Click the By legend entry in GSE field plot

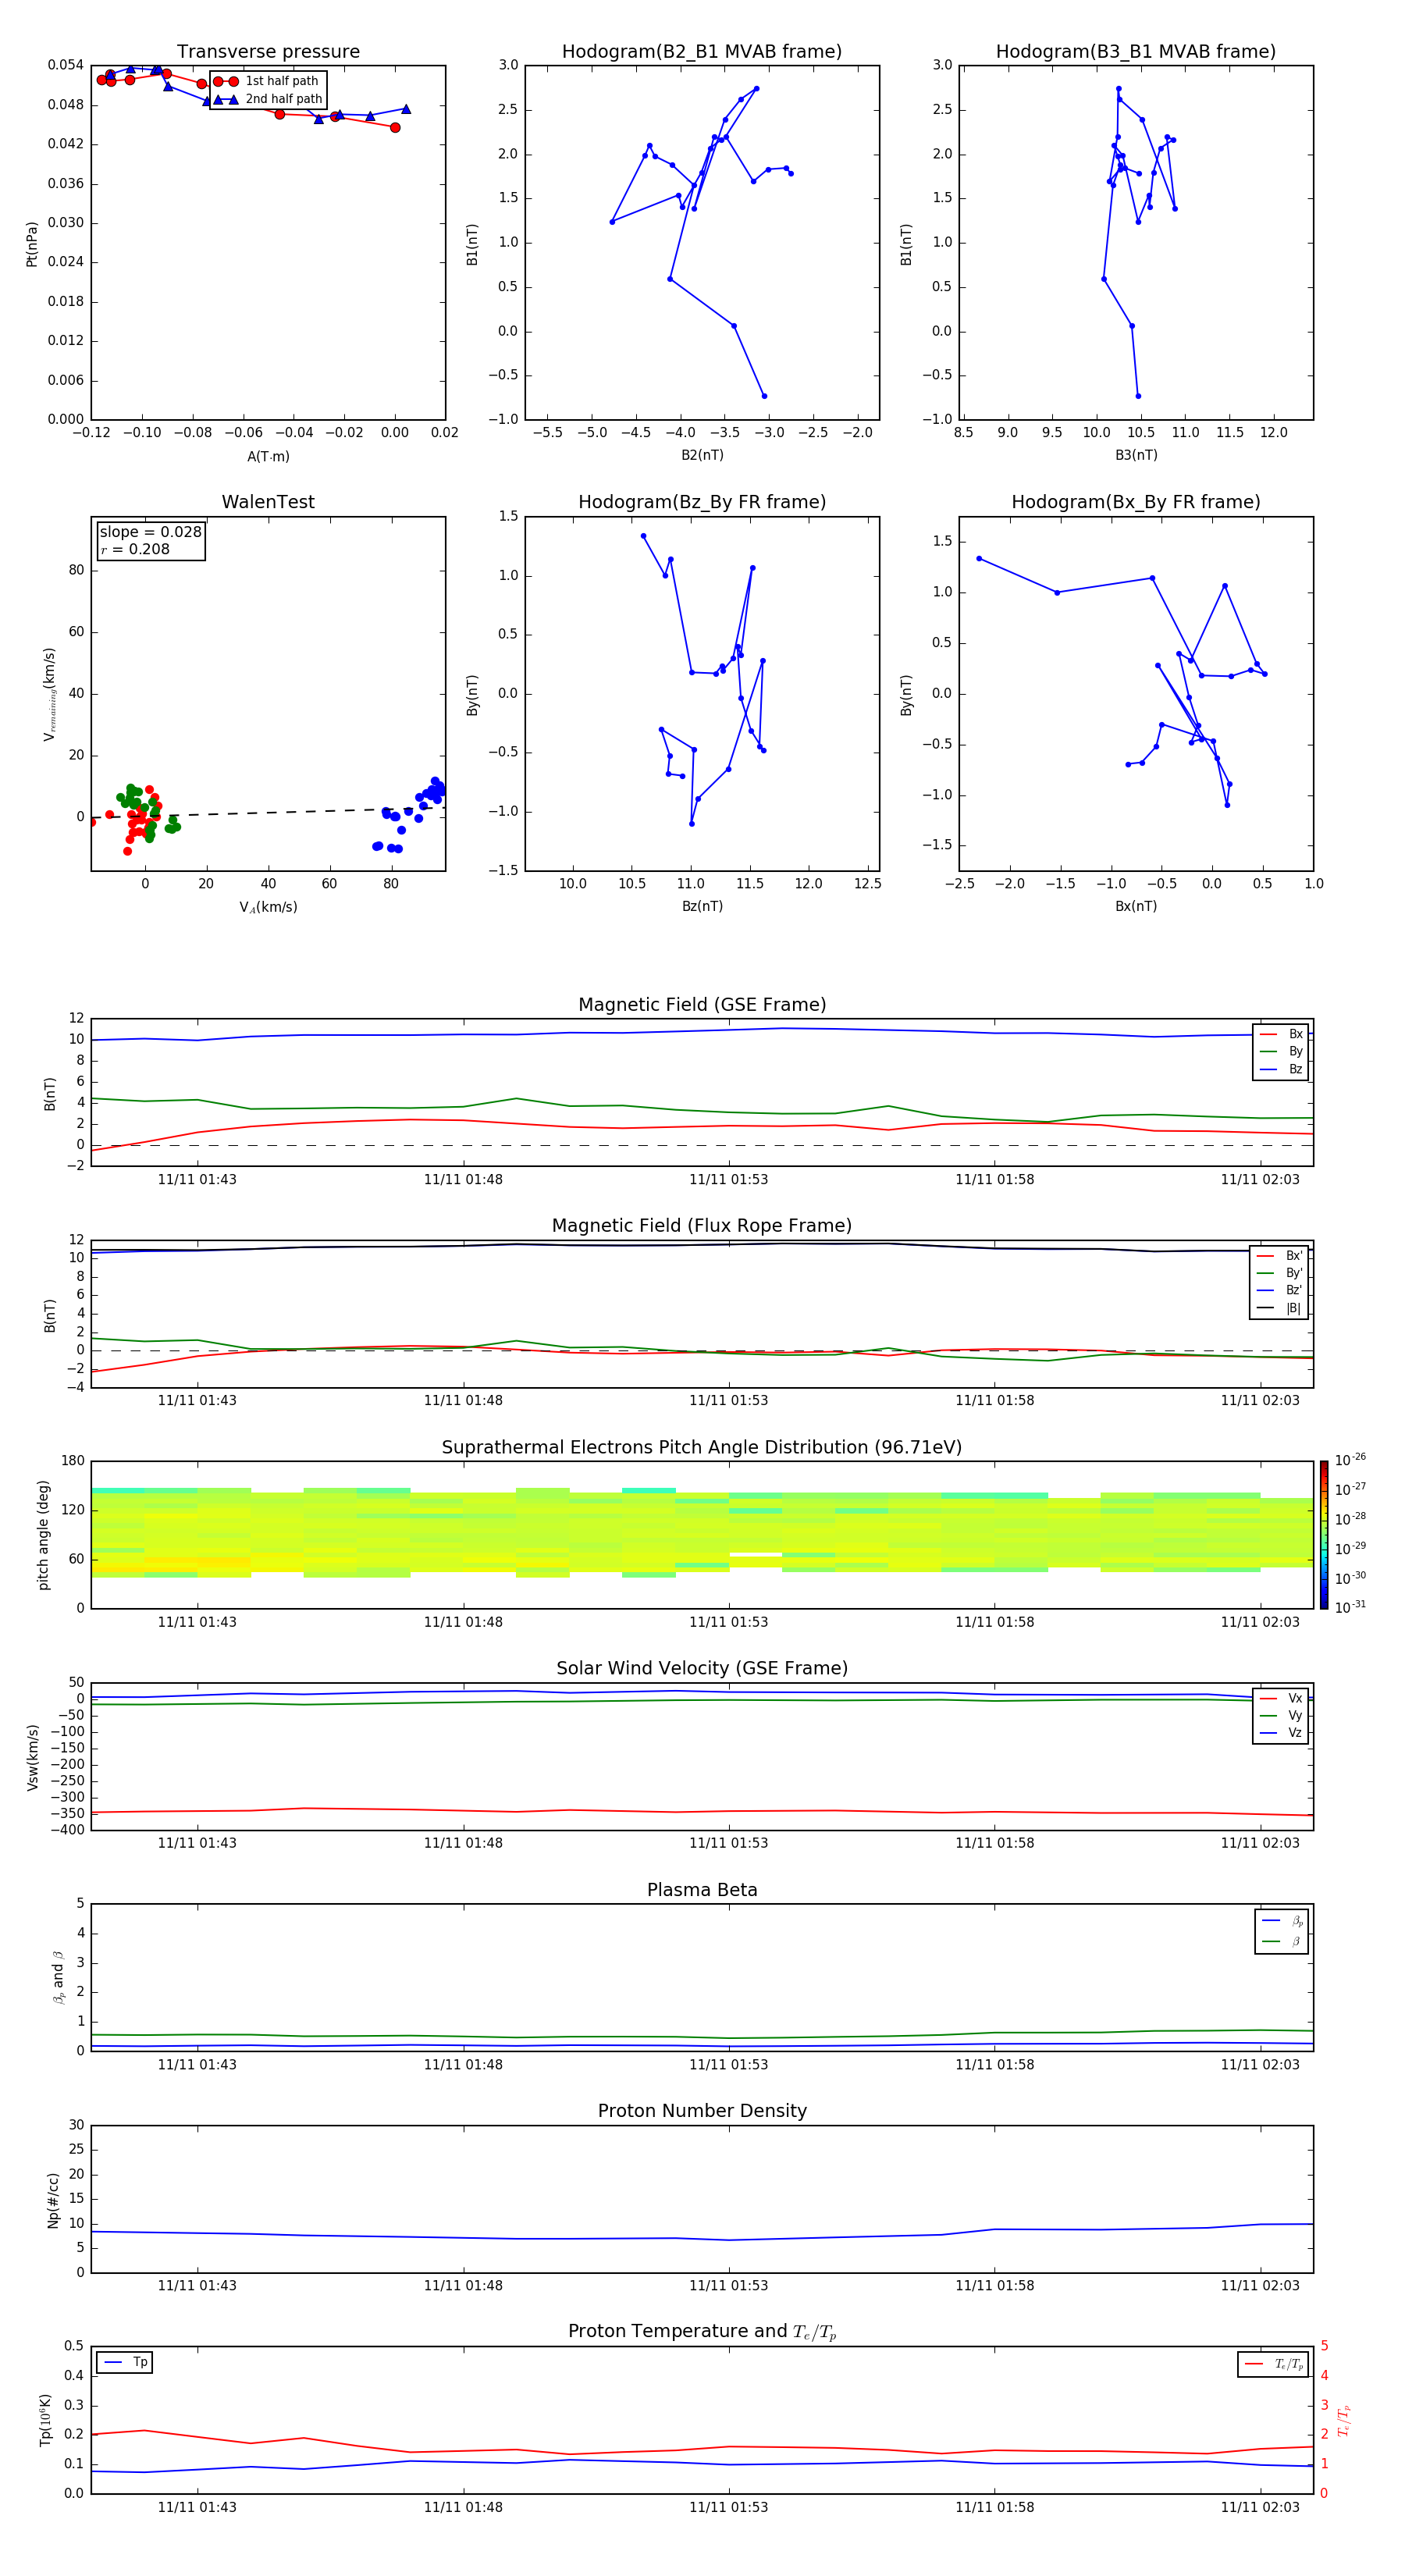(1281, 1051)
